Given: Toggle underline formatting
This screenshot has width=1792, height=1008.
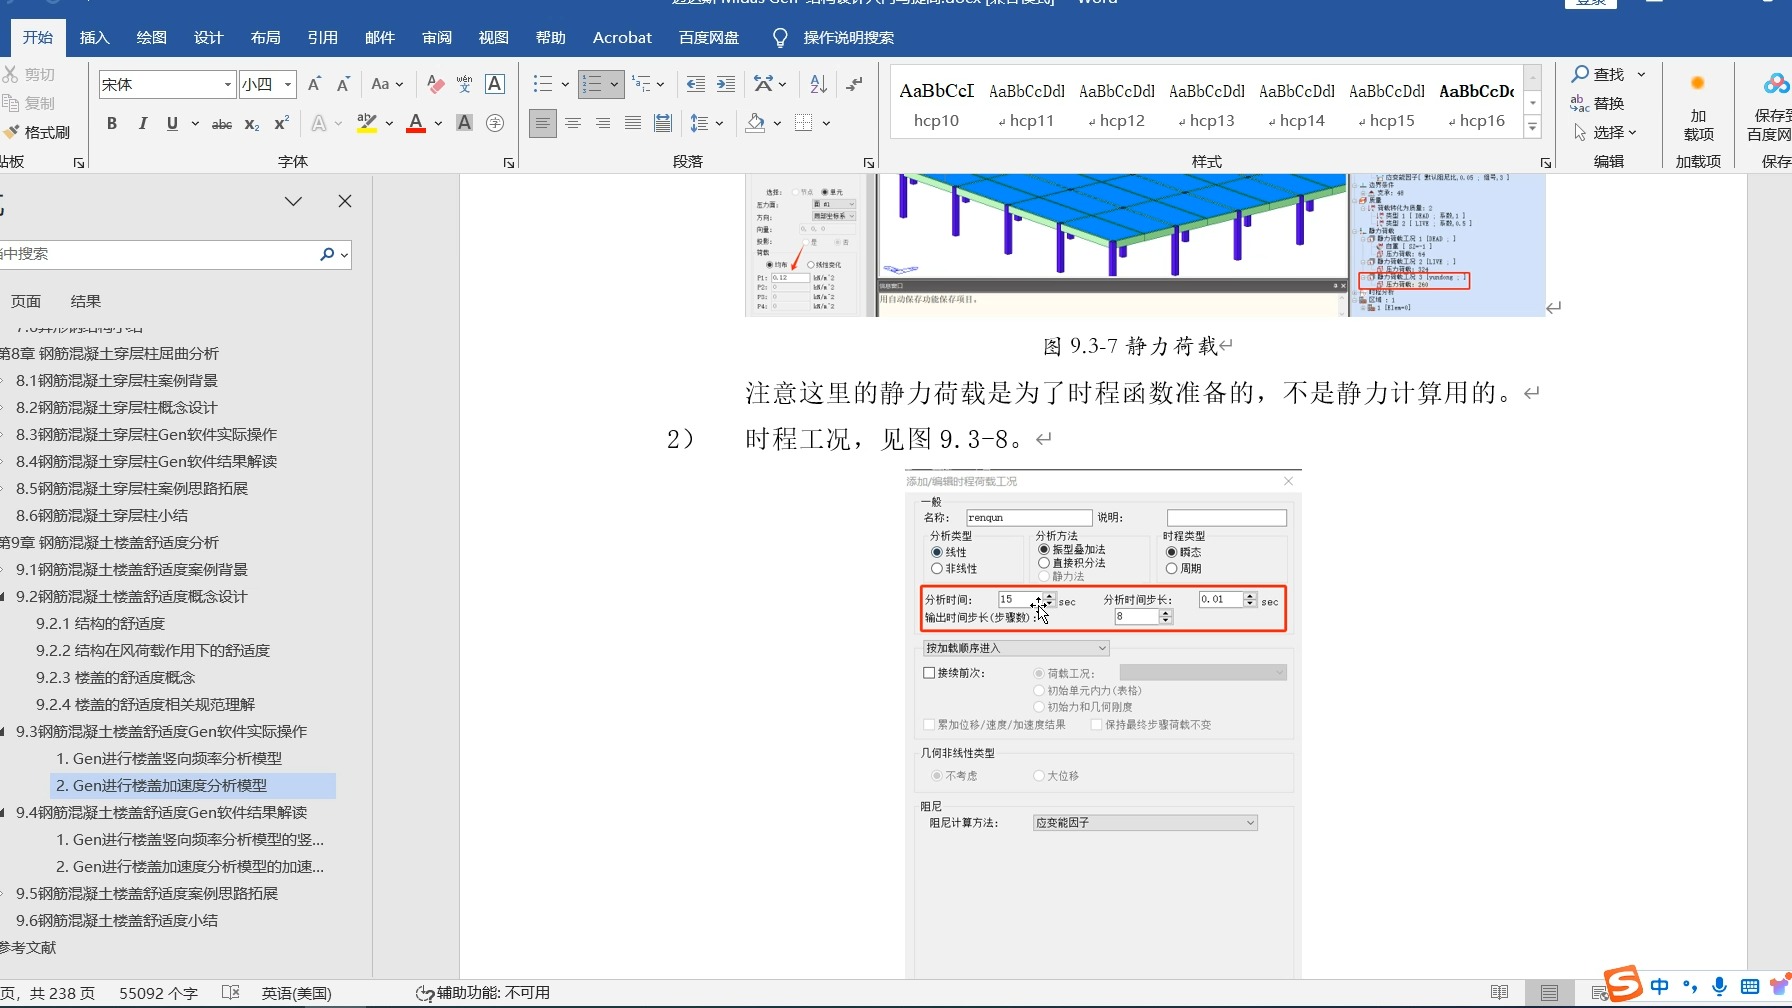Looking at the screenshot, I should [x=170, y=124].
